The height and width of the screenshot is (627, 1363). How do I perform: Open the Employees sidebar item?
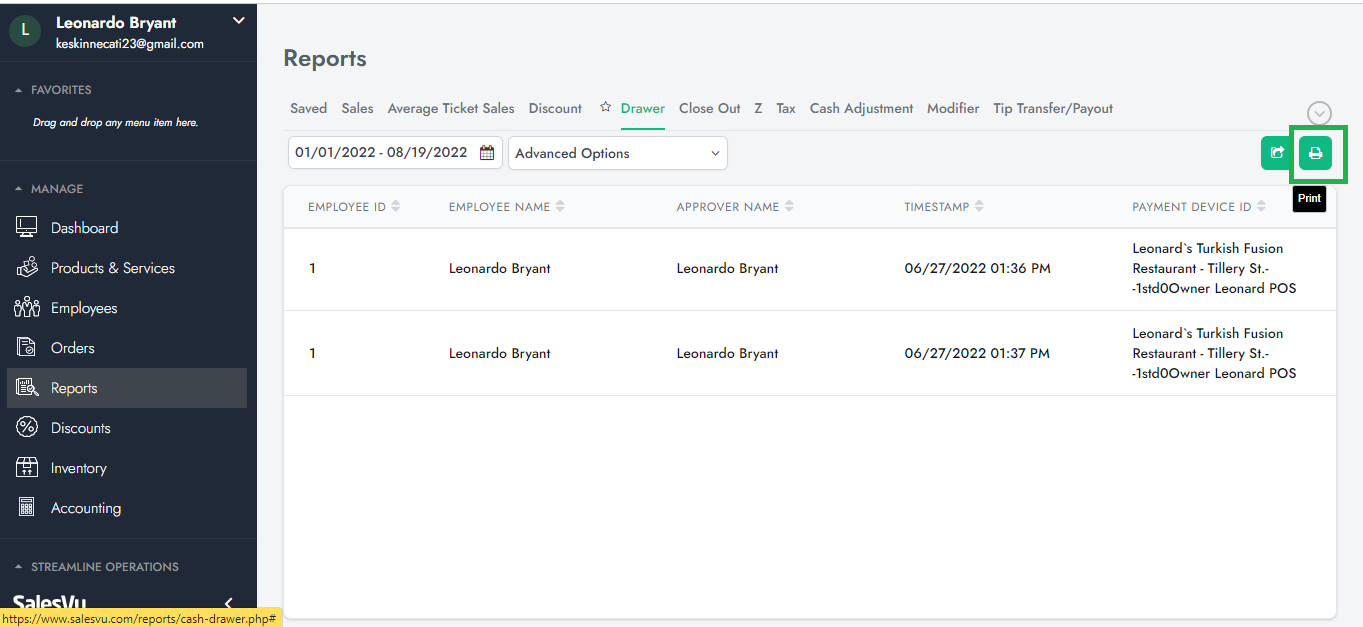click(x=84, y=308)
